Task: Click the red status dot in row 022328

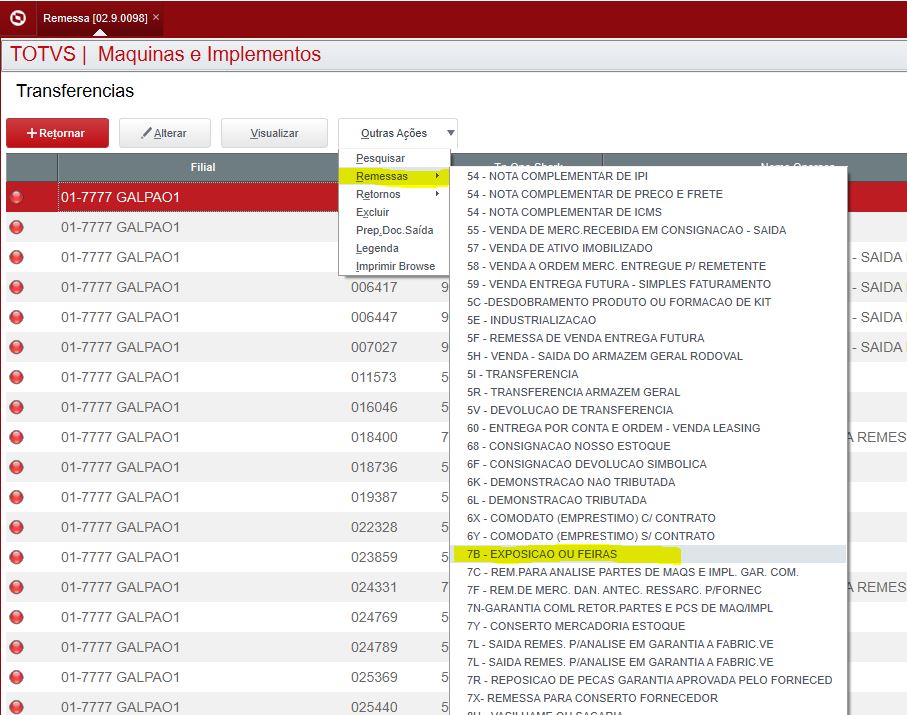Action: point(17,527)
